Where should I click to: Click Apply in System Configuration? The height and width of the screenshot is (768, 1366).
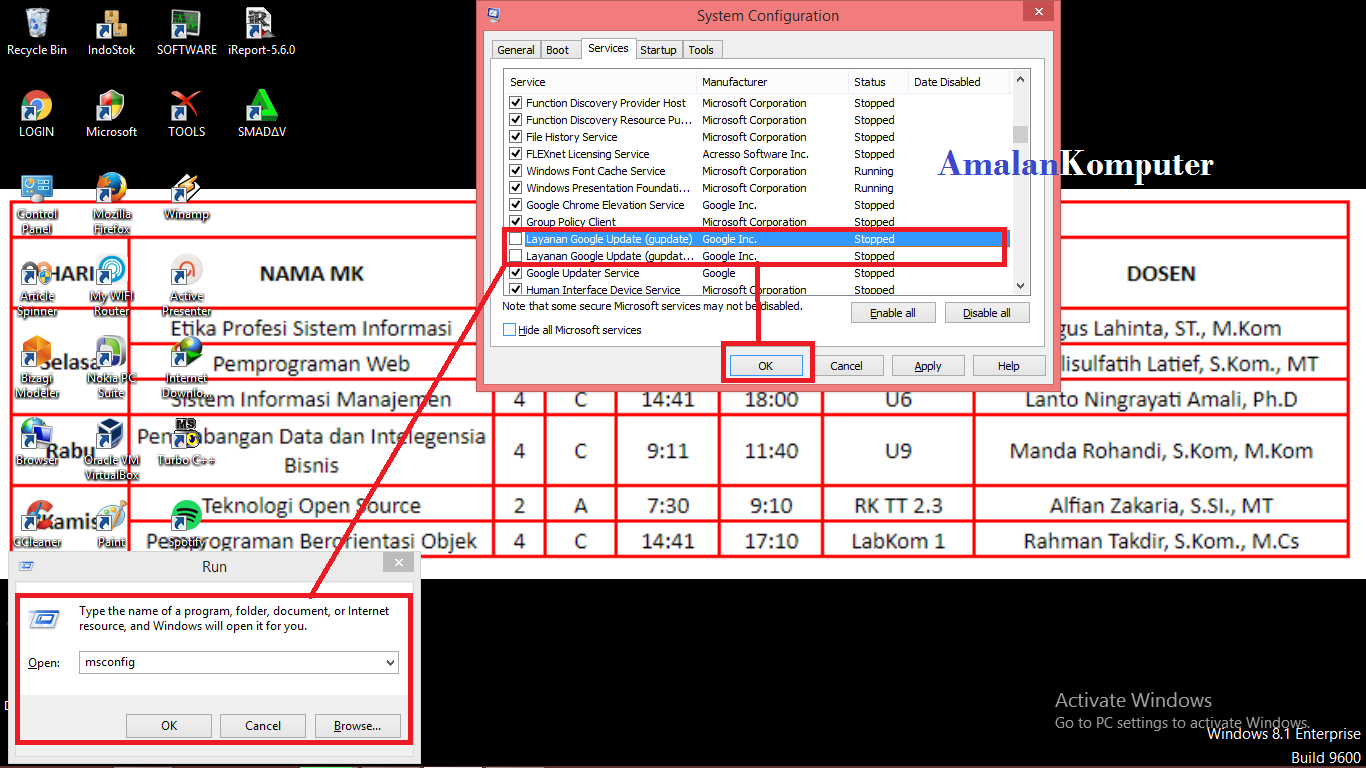click(x=928, y=366)
